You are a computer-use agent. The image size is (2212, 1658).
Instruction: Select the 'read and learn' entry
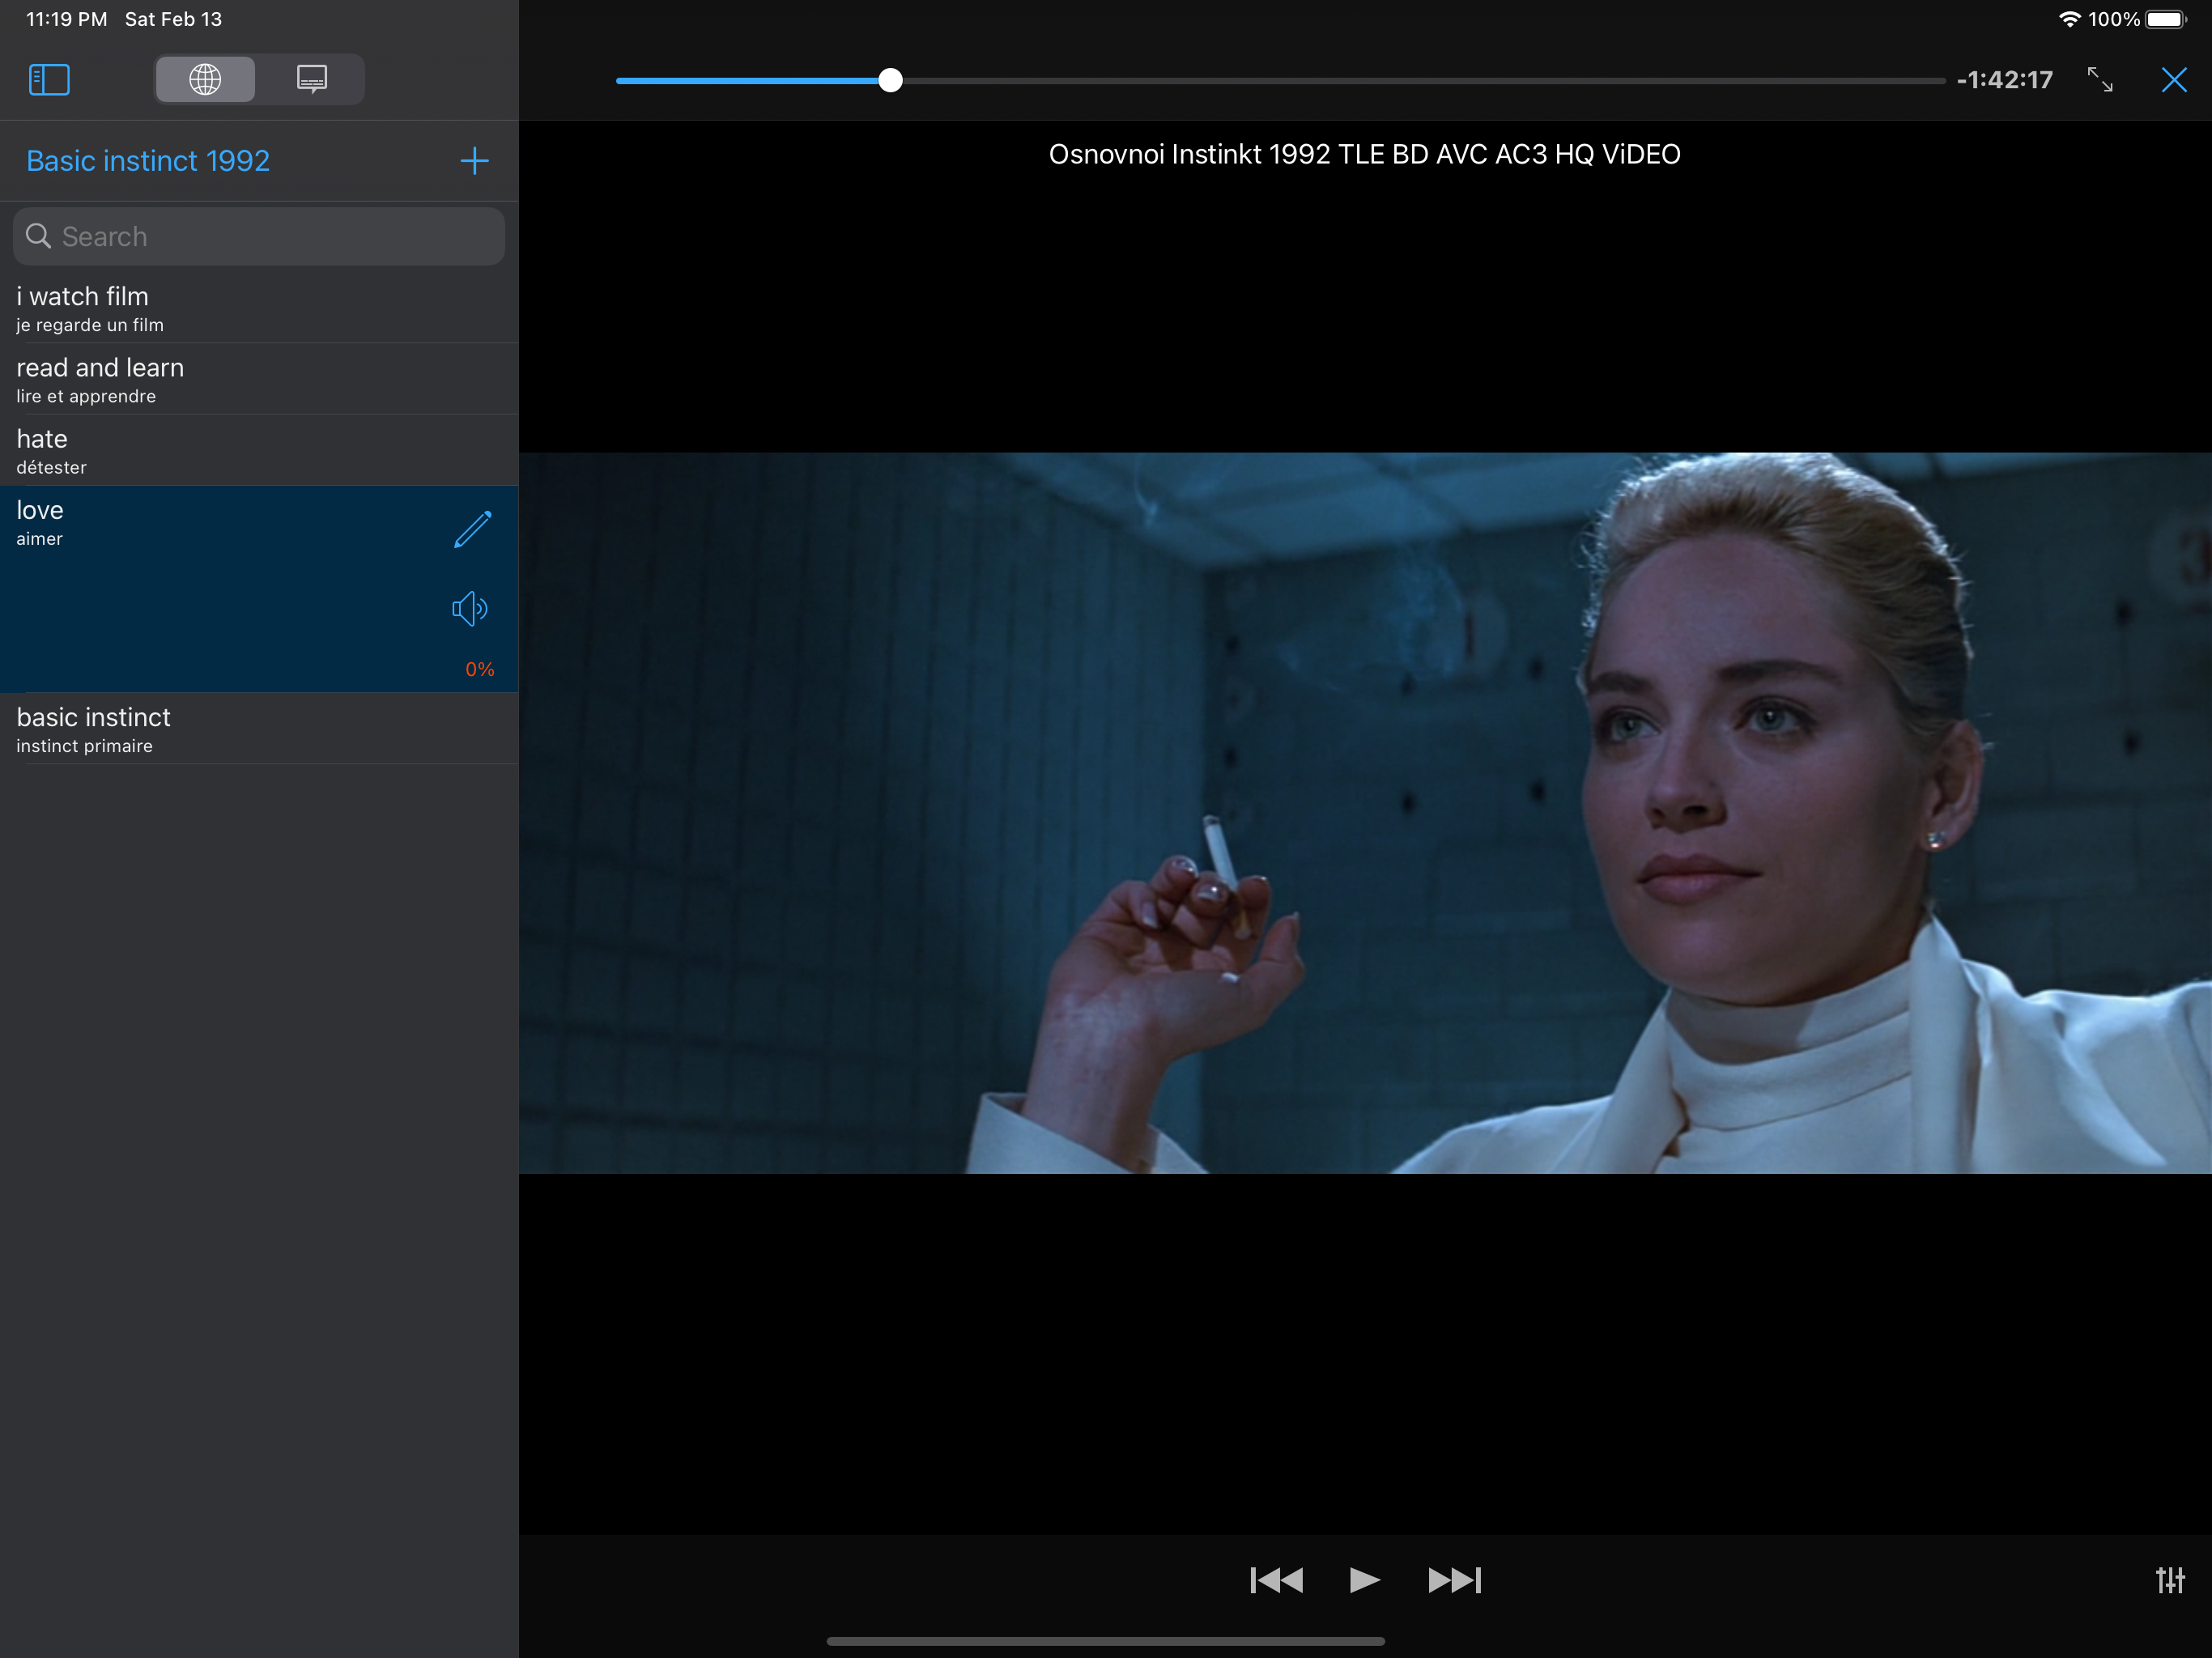pyautogui.click(x=258, y=379)
